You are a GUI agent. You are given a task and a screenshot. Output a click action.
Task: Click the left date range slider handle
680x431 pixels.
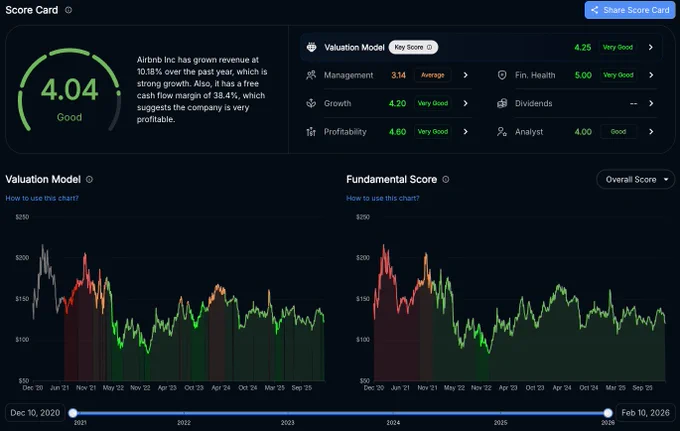pyautogui.click(x=73, y=413)
